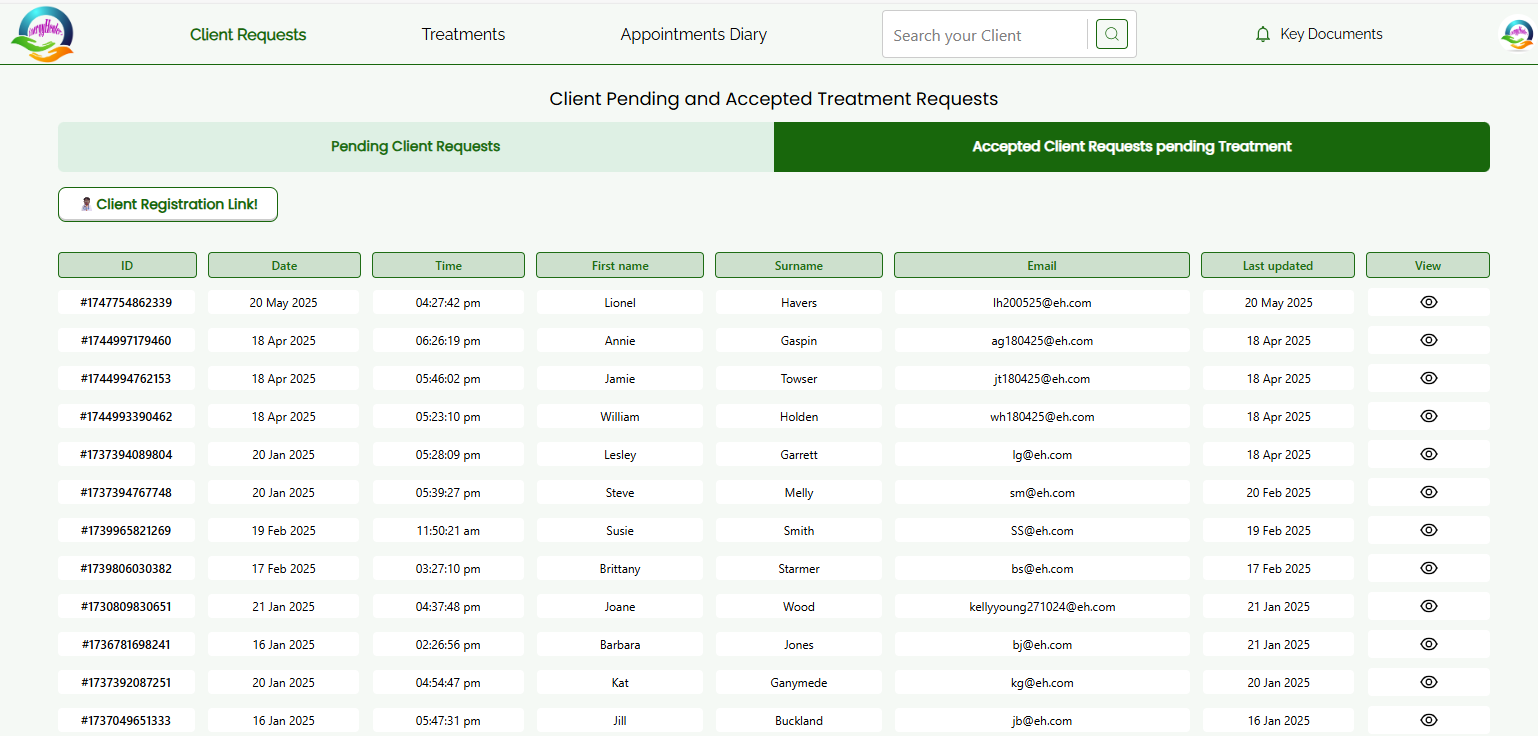The image size is (1538, 736).
Task: View Steve Melly request via eye icon
Action: pyautogui.click(x=1429, y=492)
